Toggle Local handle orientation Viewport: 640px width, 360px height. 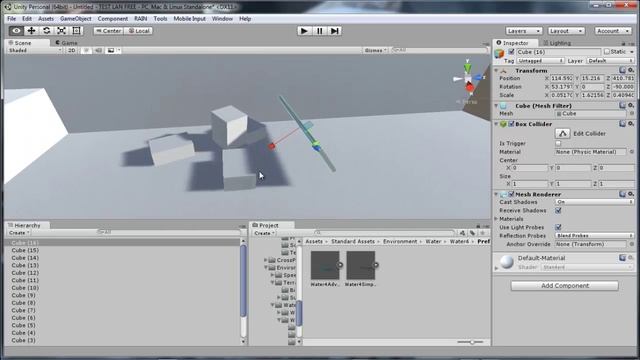tap(138, 31)
